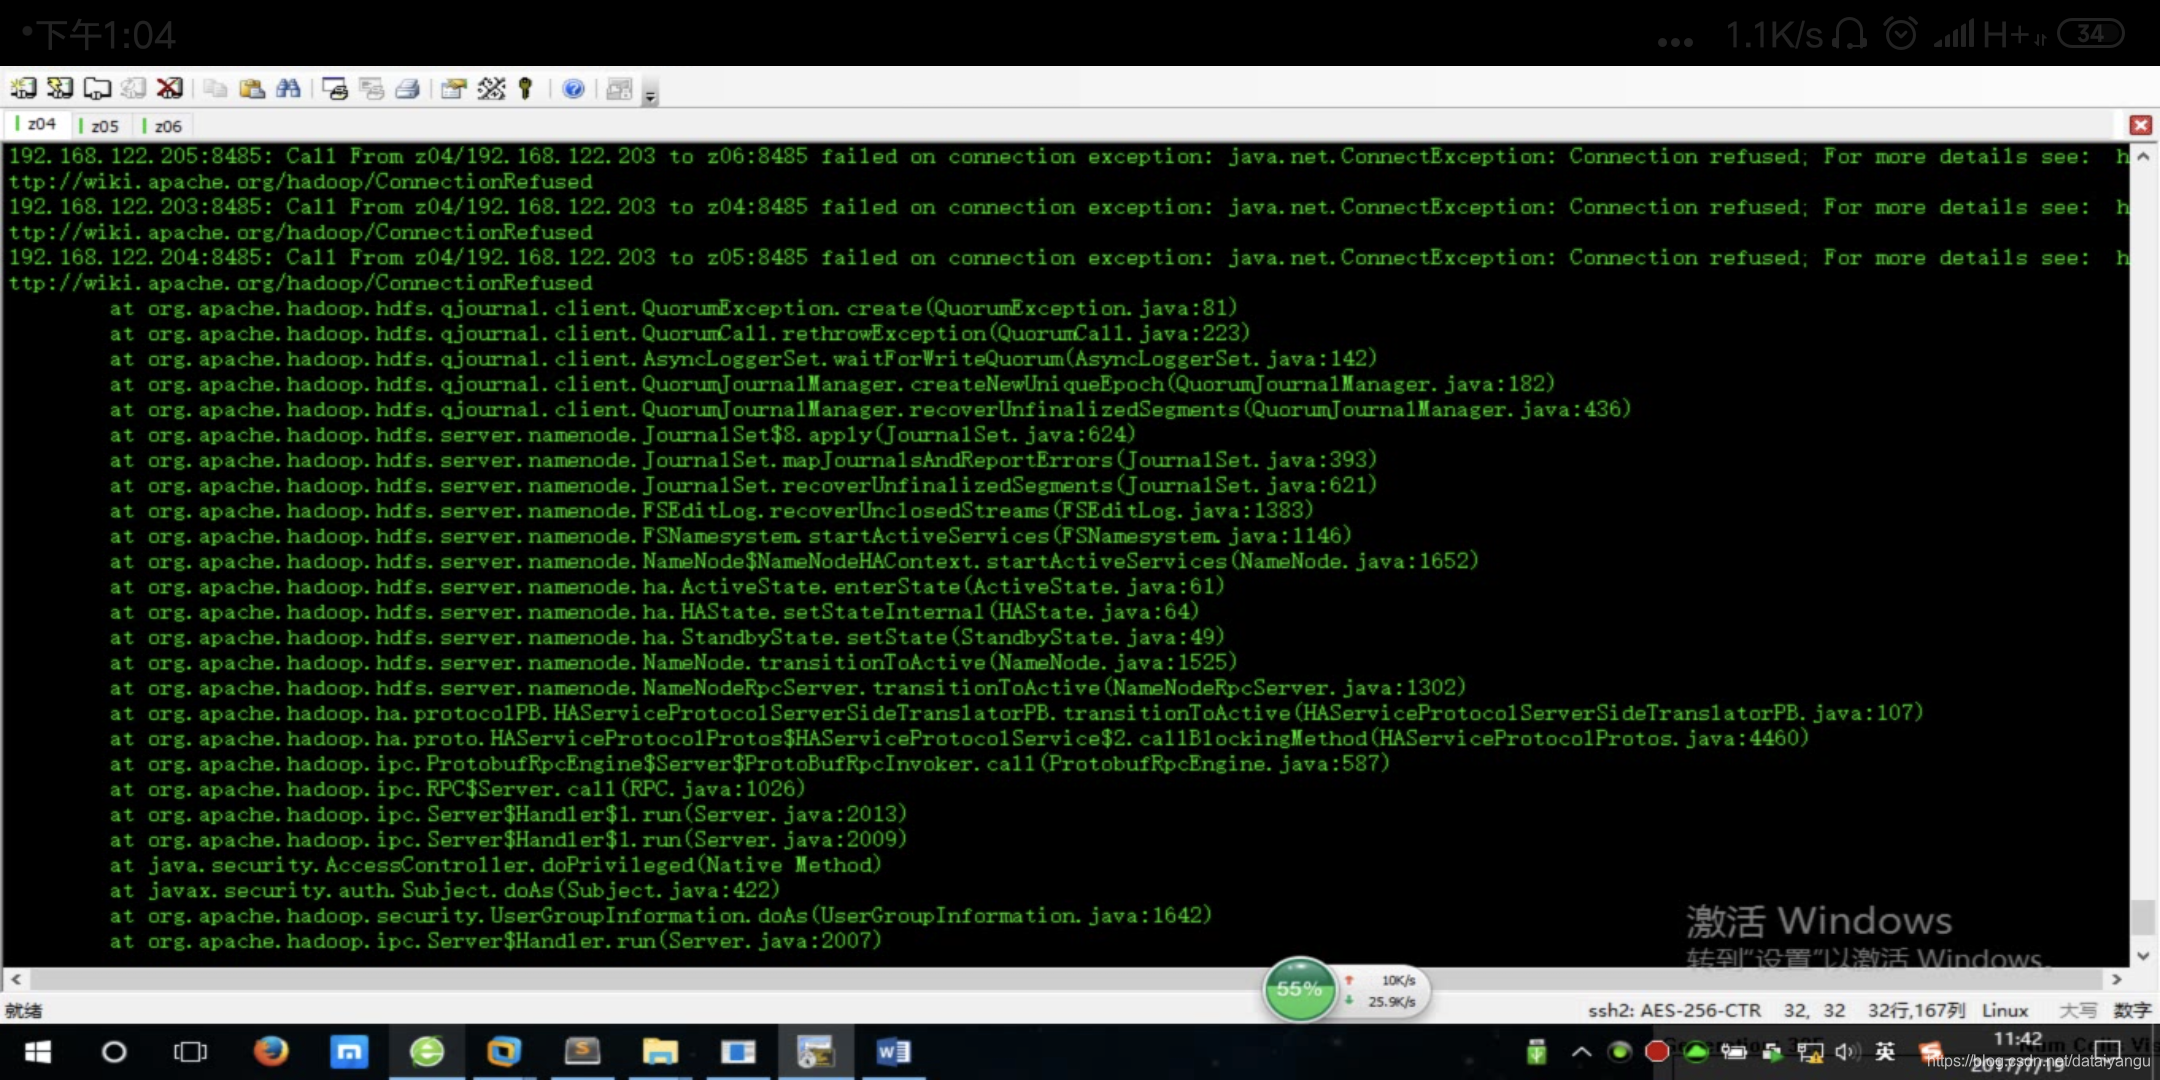The height and width of the screenshot is (1080, 2160).
Task: Click the 英 input method indicator
Action: tap(1885, 1052)
